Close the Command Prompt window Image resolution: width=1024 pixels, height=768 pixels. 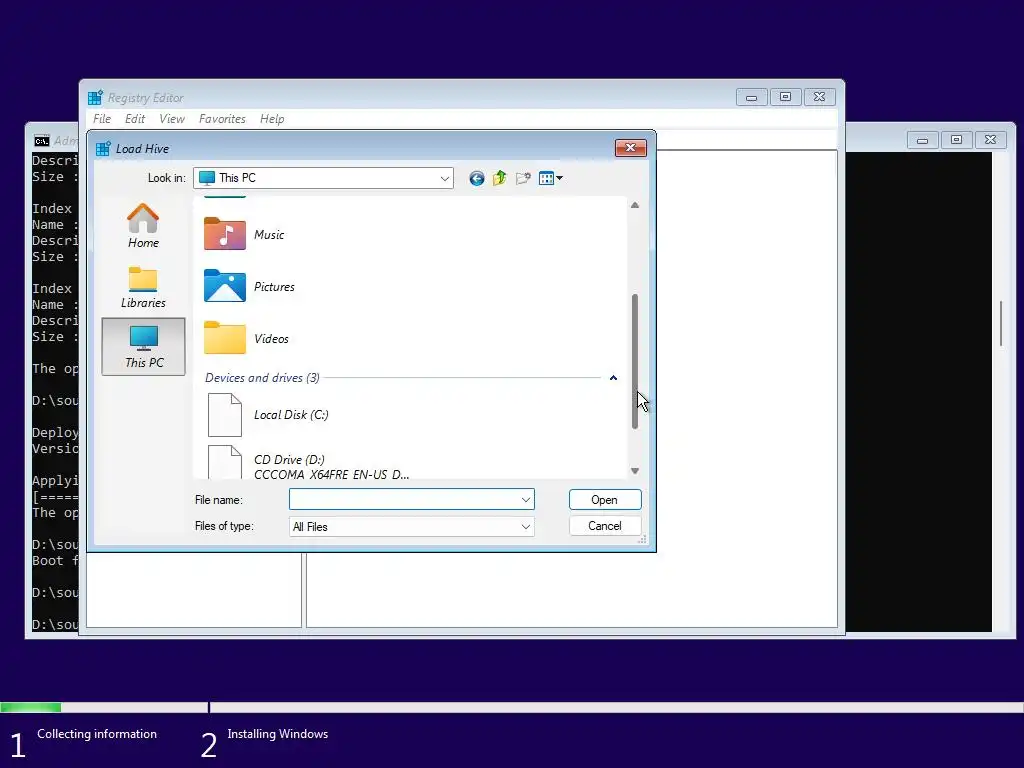991,140
